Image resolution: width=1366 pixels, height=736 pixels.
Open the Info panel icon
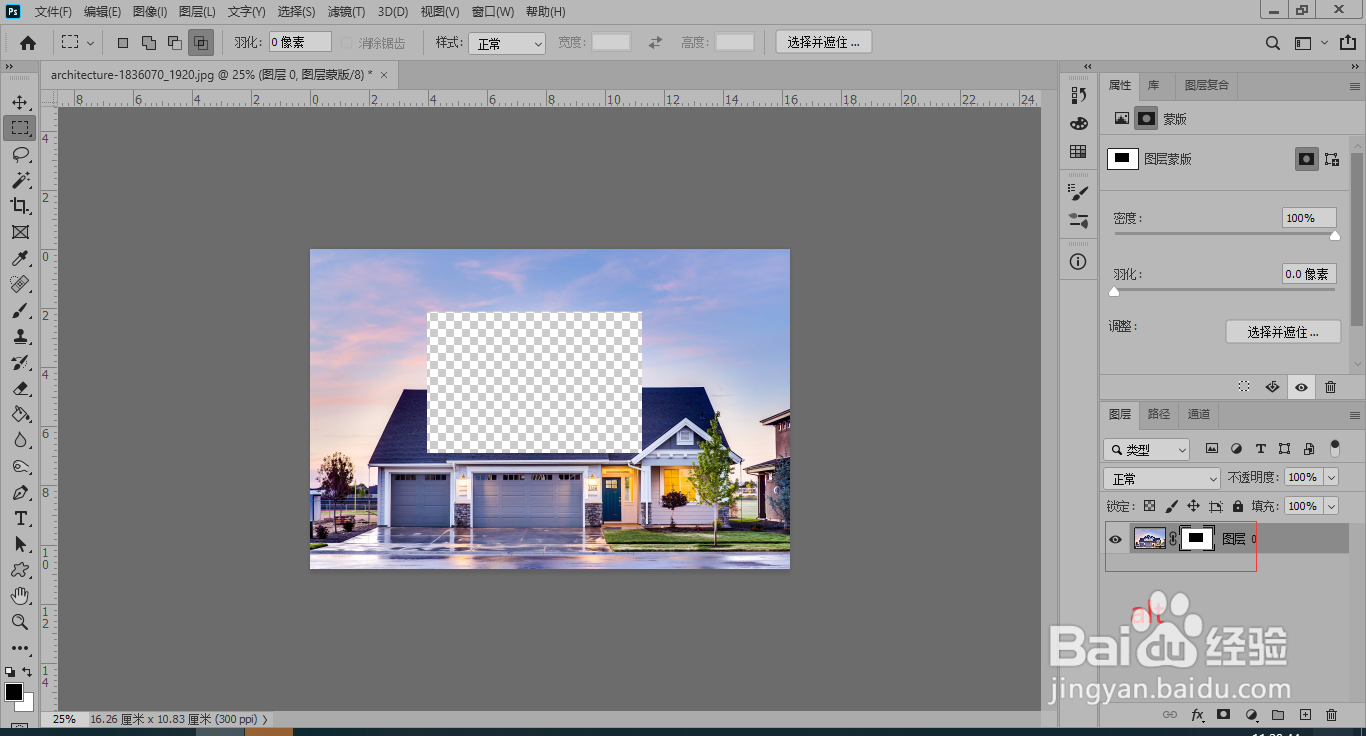(1078, 262)
